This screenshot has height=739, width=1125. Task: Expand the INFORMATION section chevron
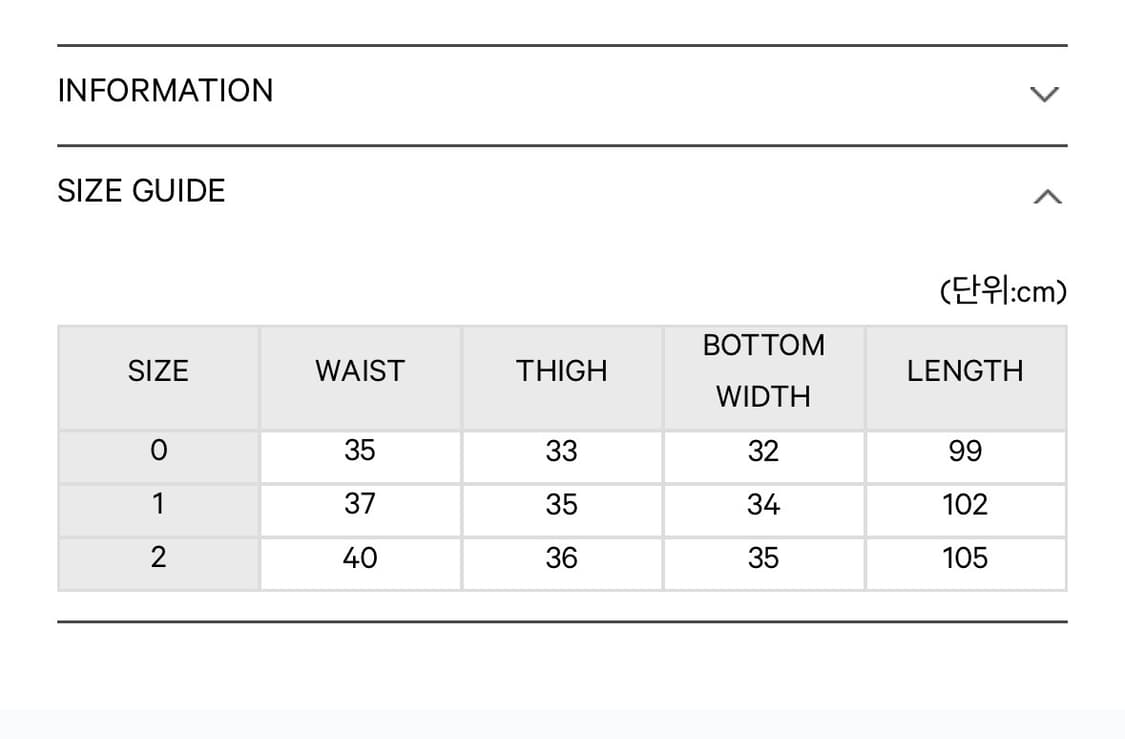pyautogui.click(x=1044, y=95)
